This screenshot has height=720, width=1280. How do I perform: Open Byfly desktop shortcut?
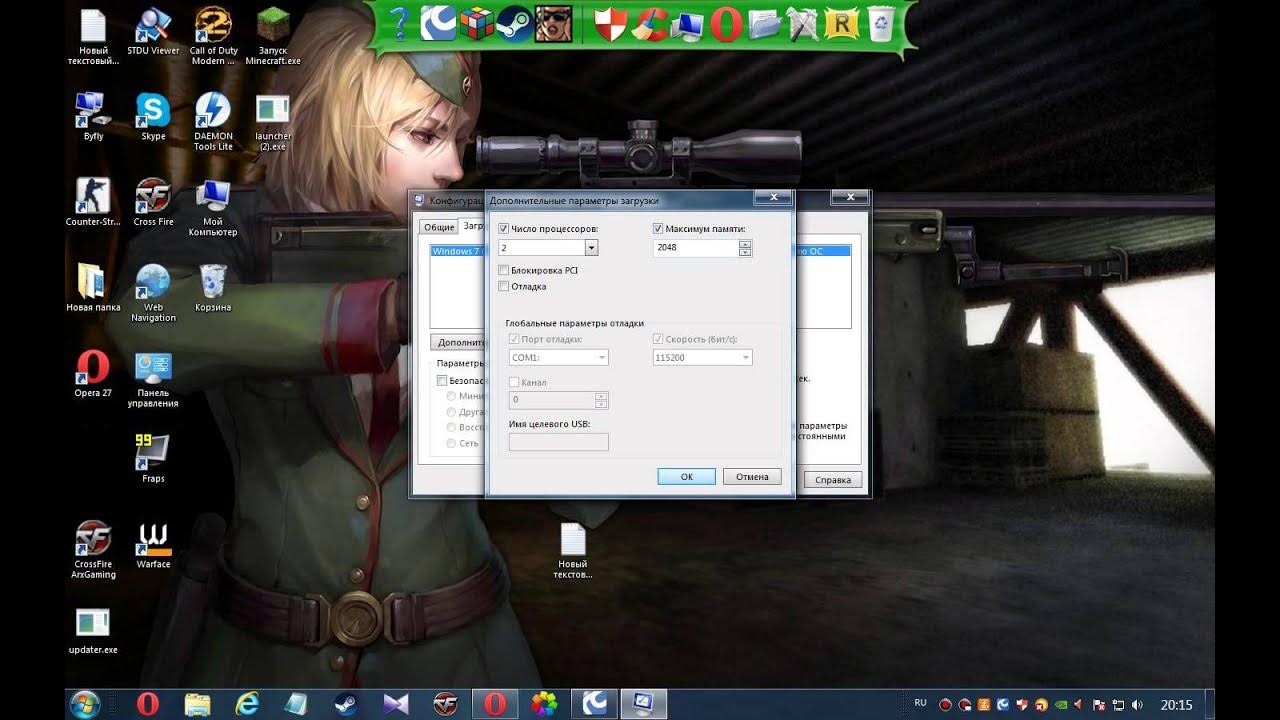(93, 117)
